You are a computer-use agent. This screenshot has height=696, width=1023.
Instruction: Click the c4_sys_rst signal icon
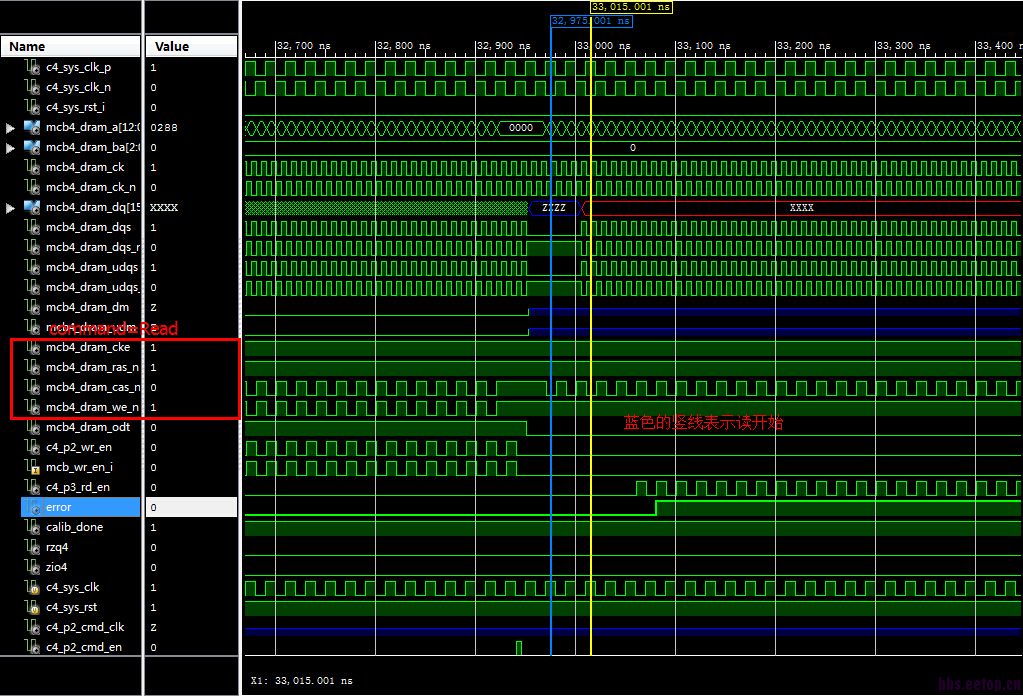[32, 607]
